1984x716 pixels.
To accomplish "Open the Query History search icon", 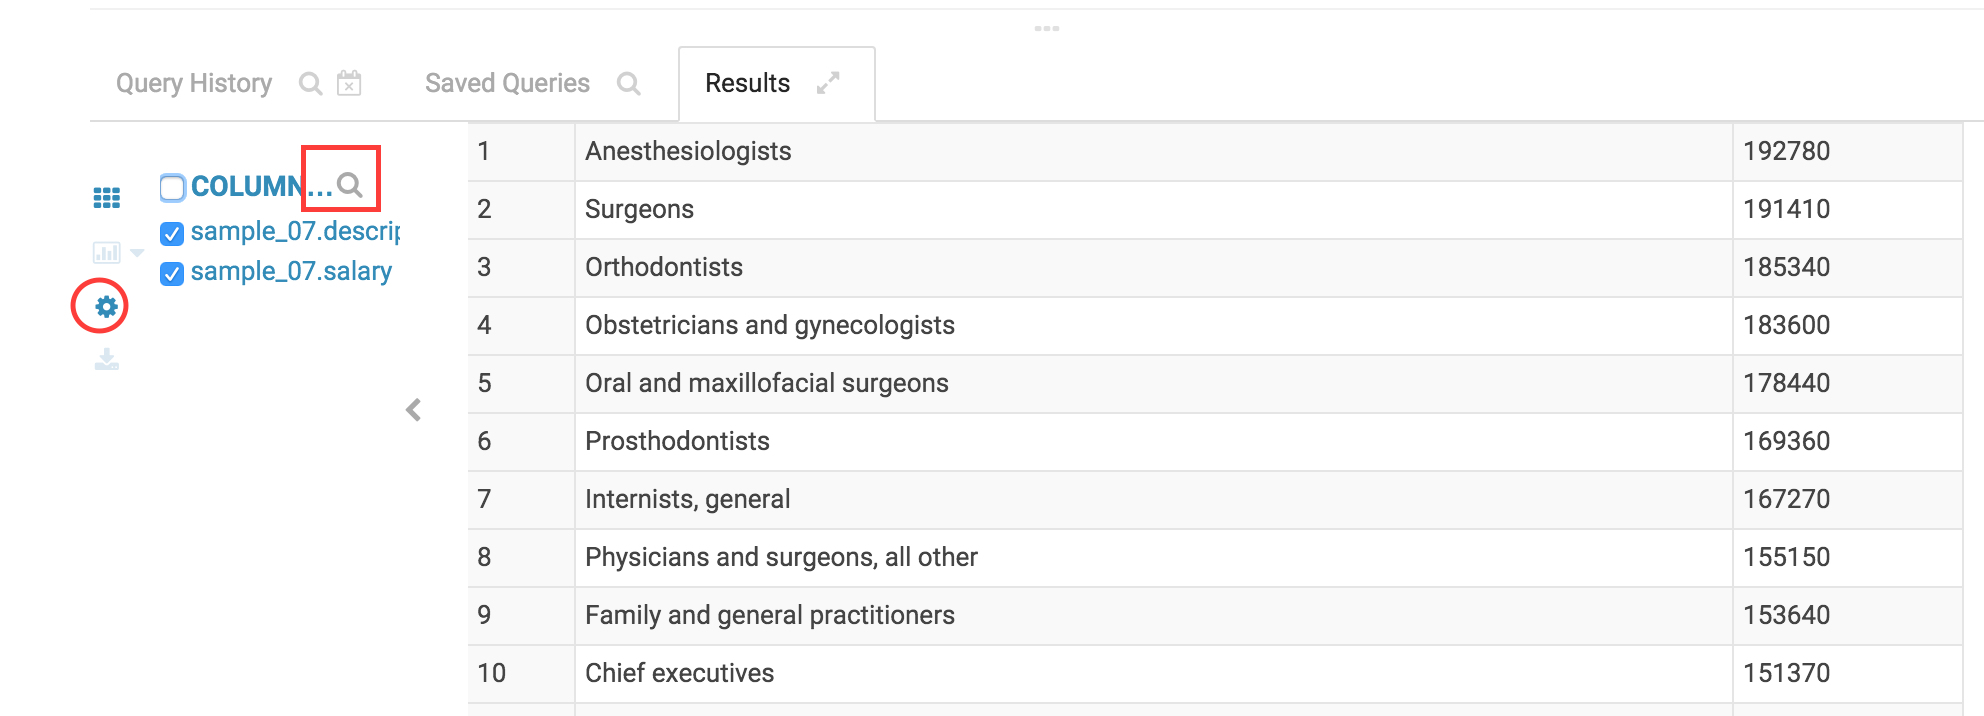I will coord(311,83).
